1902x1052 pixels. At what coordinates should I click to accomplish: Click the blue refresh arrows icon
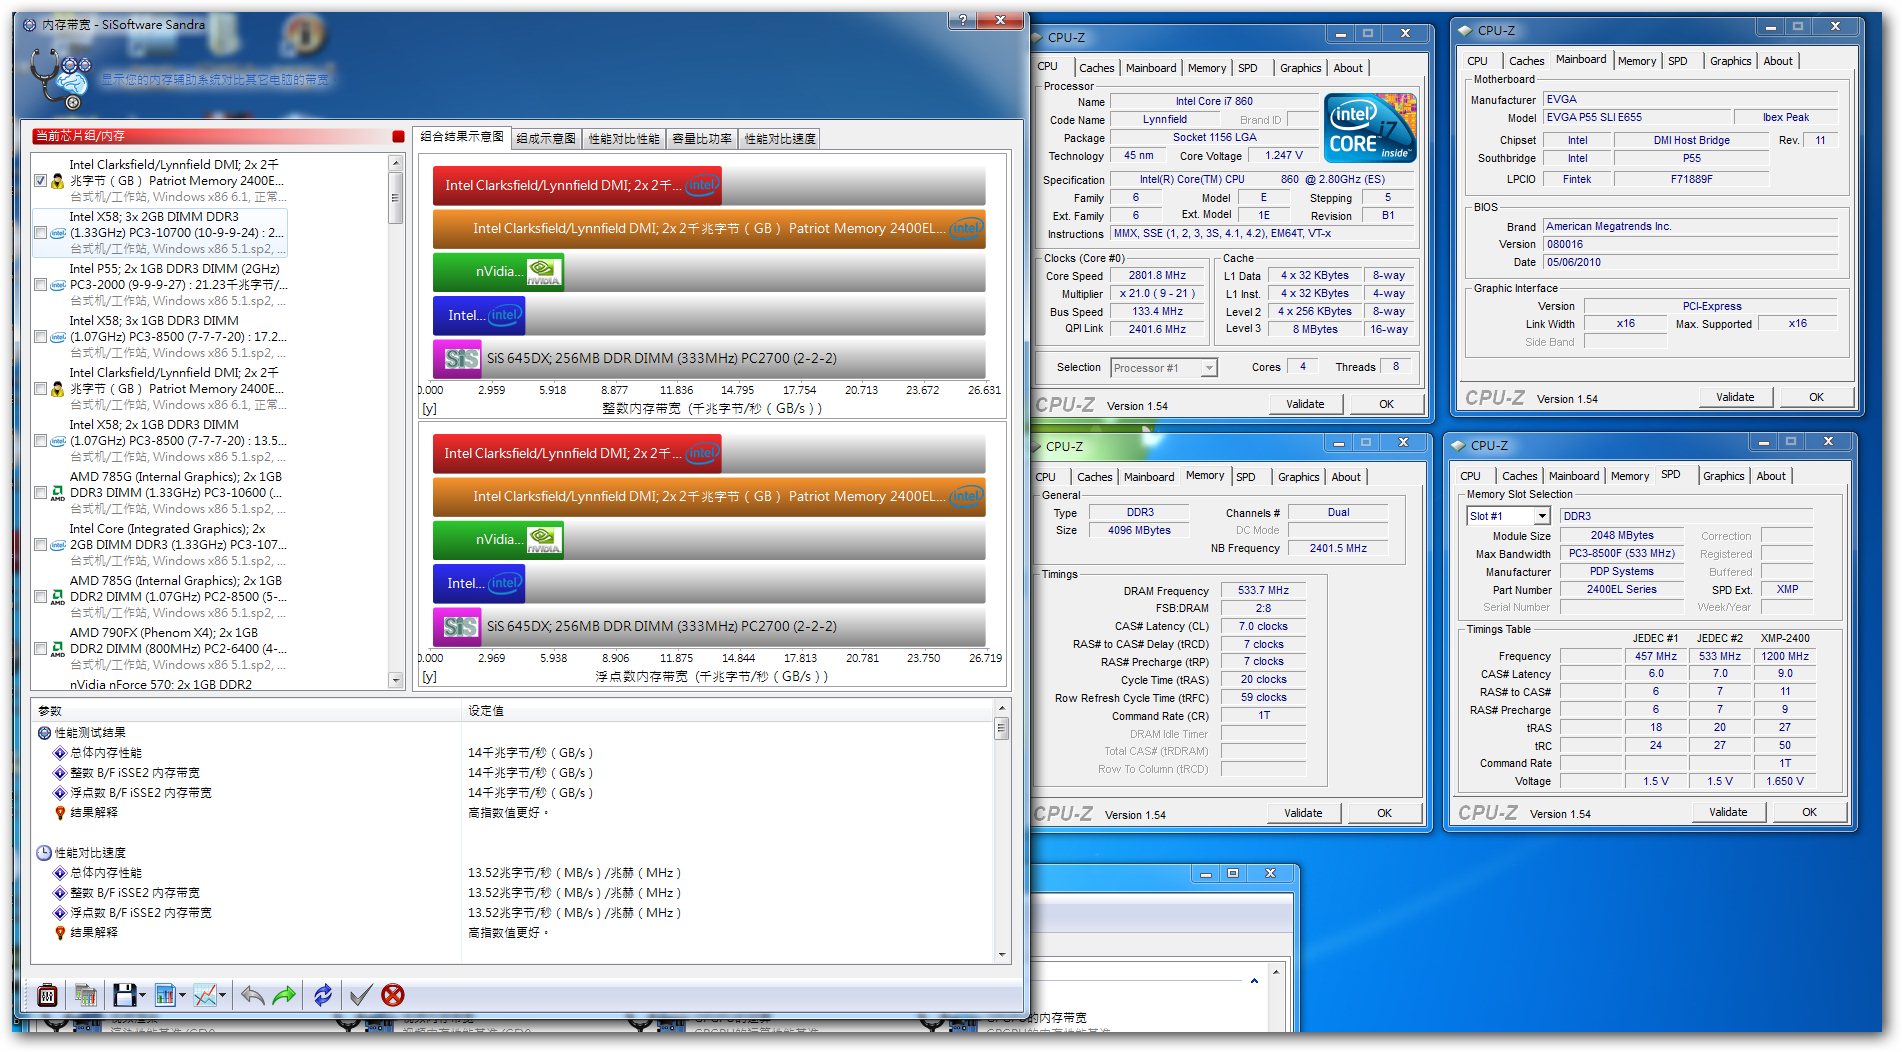(x=322, y=995)
